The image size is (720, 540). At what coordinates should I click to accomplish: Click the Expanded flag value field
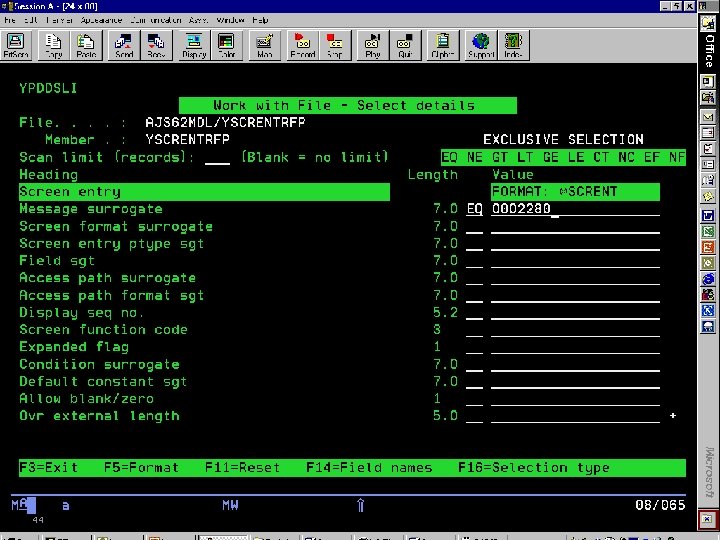point(575,347)
